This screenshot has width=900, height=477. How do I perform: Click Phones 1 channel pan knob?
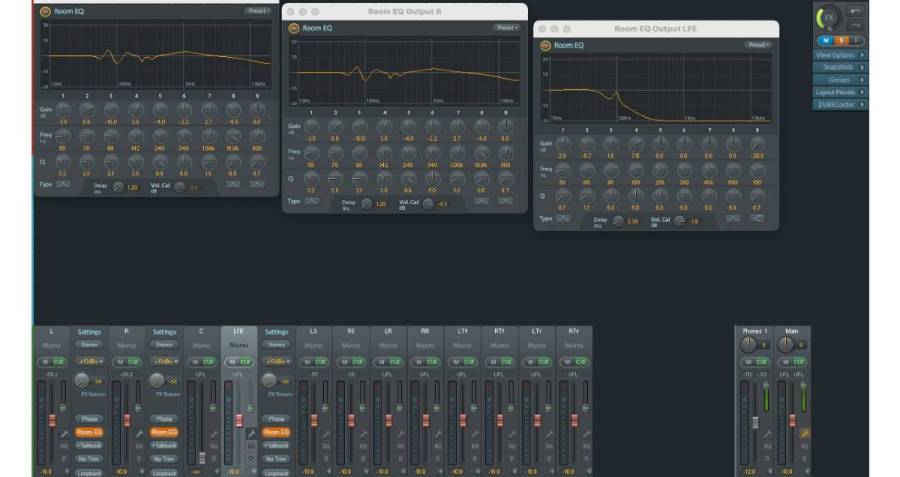coord(748,345)
